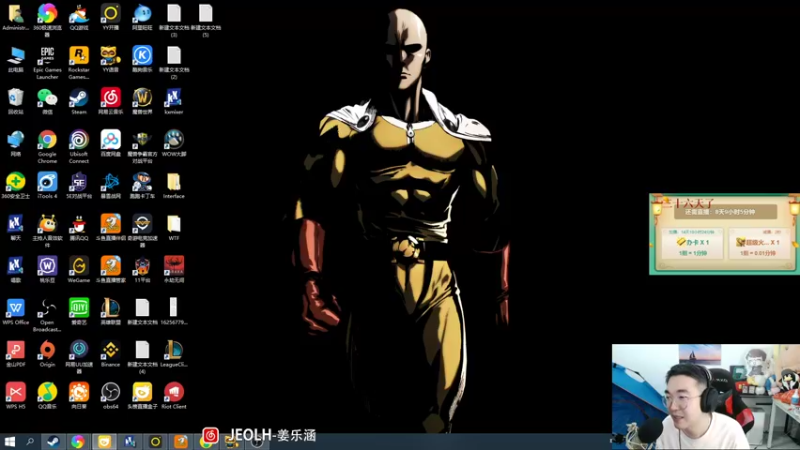Launch the Origin shortcut

(x=47, y=354)
